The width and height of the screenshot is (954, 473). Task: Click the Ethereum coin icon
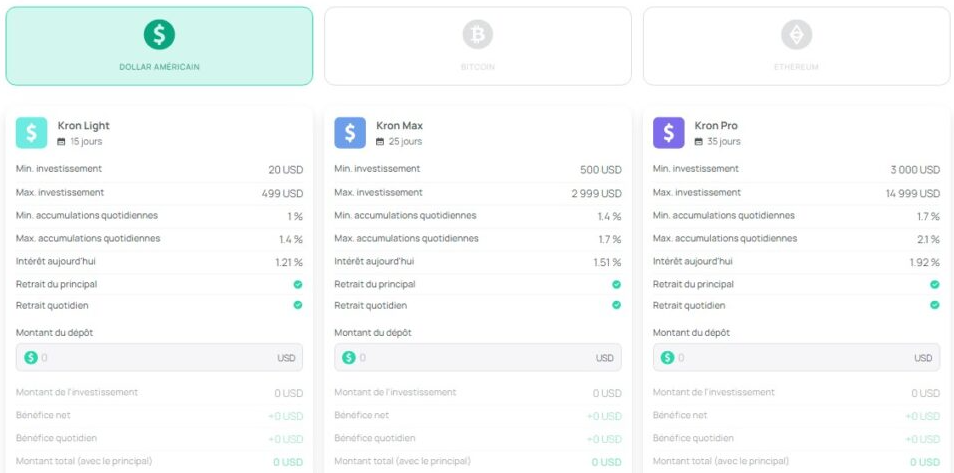pyautogui.click(x=796, y=35)
